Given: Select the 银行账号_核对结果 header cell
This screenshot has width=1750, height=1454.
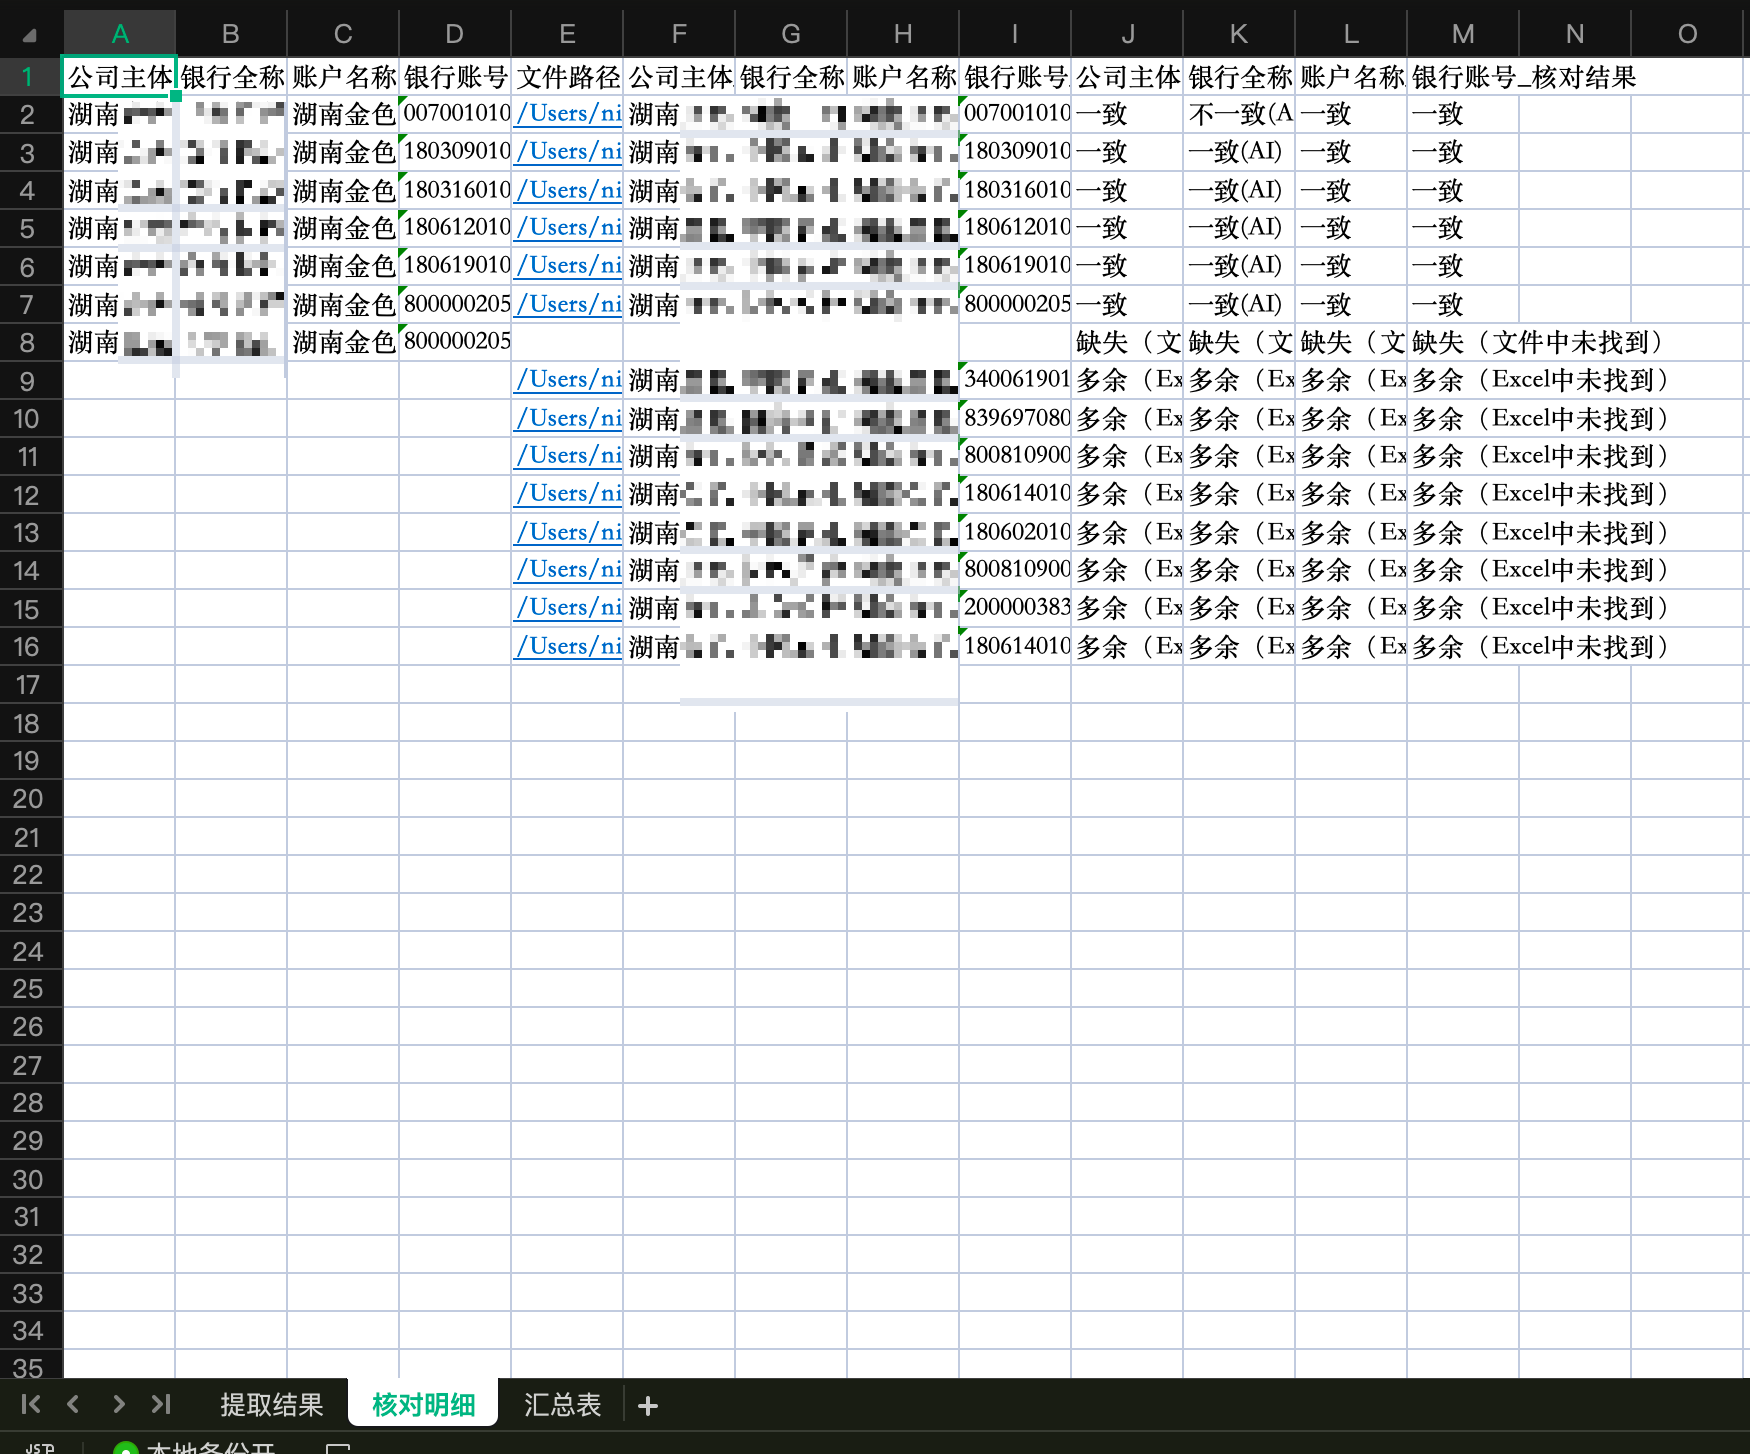Looking at the screenshot, I should 1462,77.
